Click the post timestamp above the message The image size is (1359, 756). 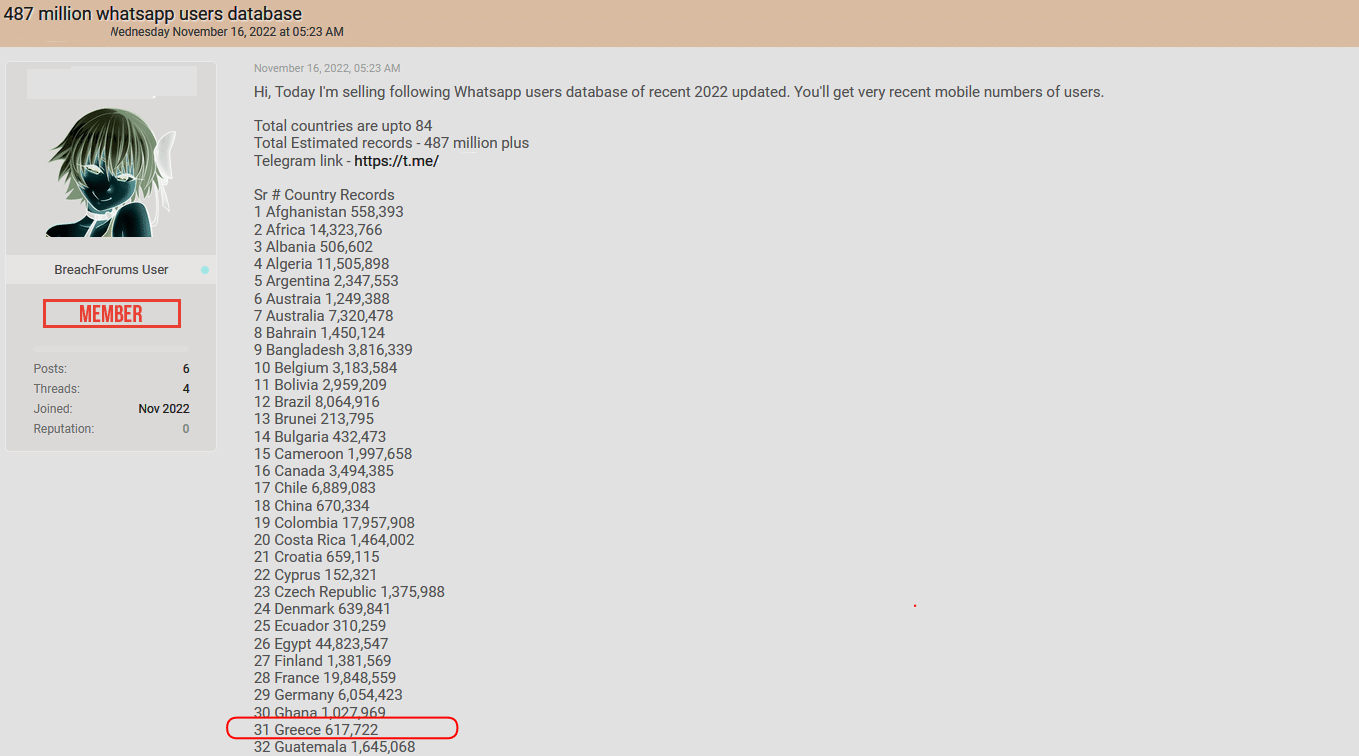click(x=327, y=68)
